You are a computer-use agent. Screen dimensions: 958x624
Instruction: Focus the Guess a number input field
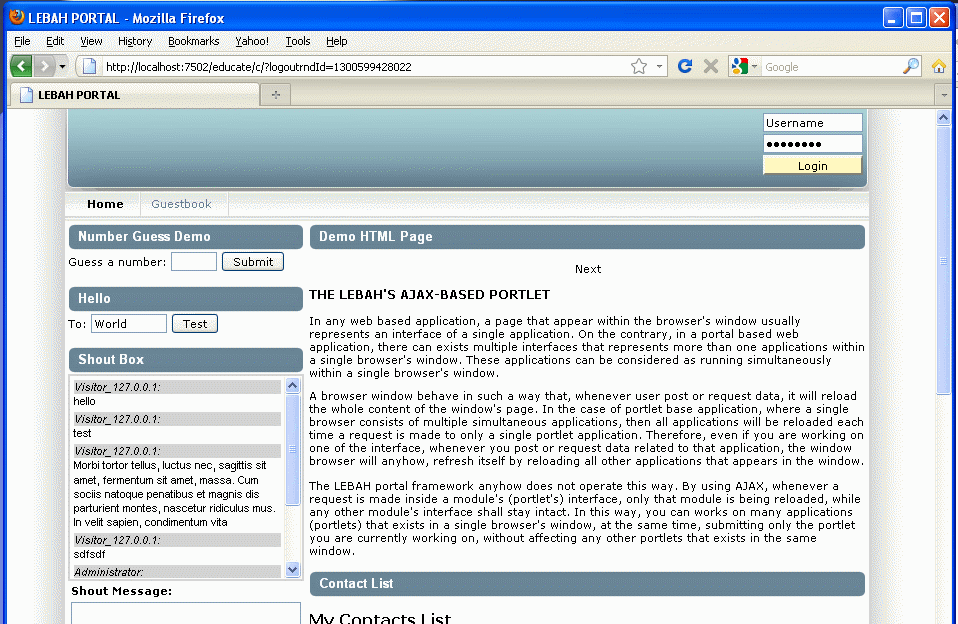(x=193, y=262)
